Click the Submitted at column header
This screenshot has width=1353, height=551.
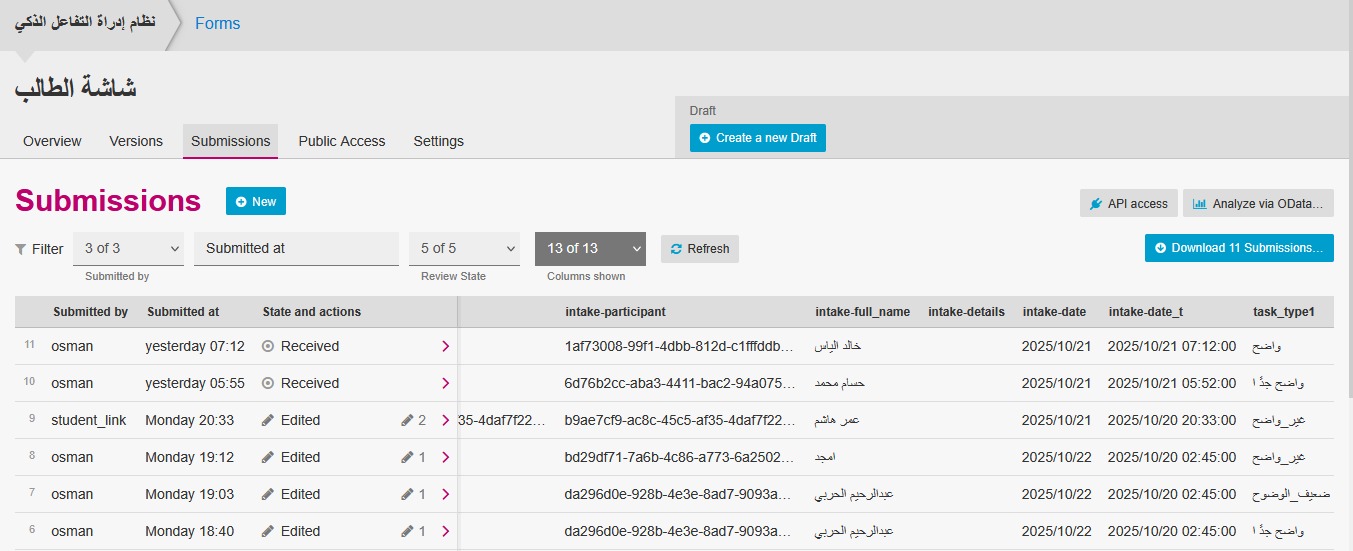tap(183, 312)
